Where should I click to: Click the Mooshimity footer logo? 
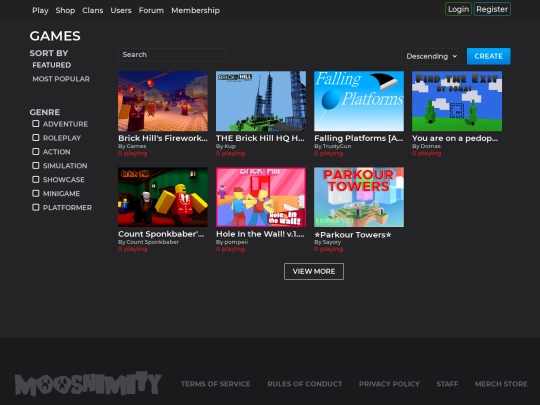[x=88, y=383]
